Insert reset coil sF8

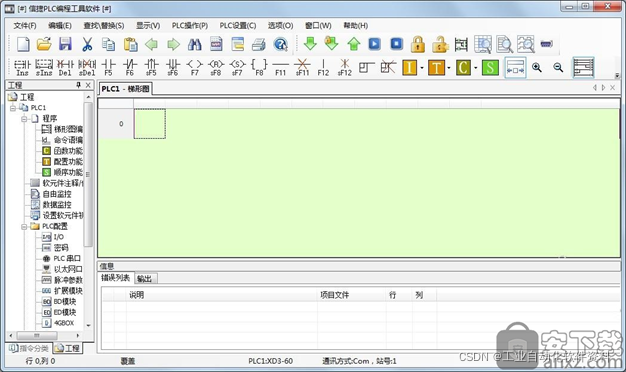[x=216, y=67]
